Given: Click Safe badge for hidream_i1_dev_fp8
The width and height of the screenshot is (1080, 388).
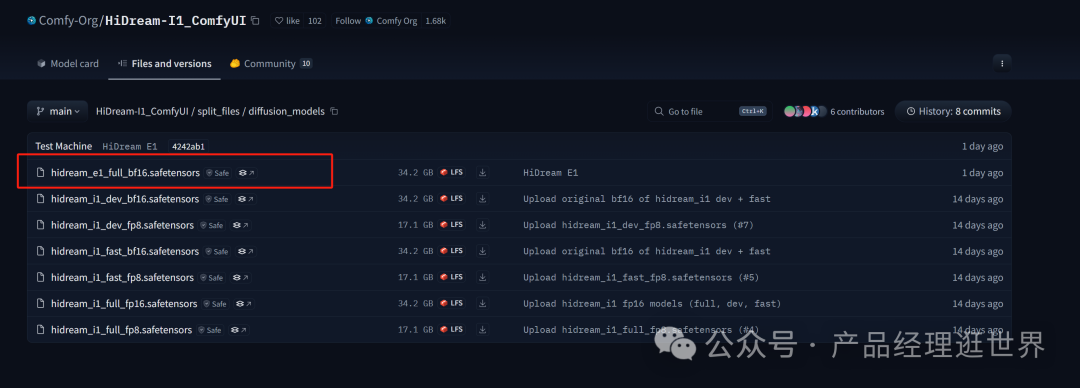Looking at the screenshot, I should coord(211,225).
